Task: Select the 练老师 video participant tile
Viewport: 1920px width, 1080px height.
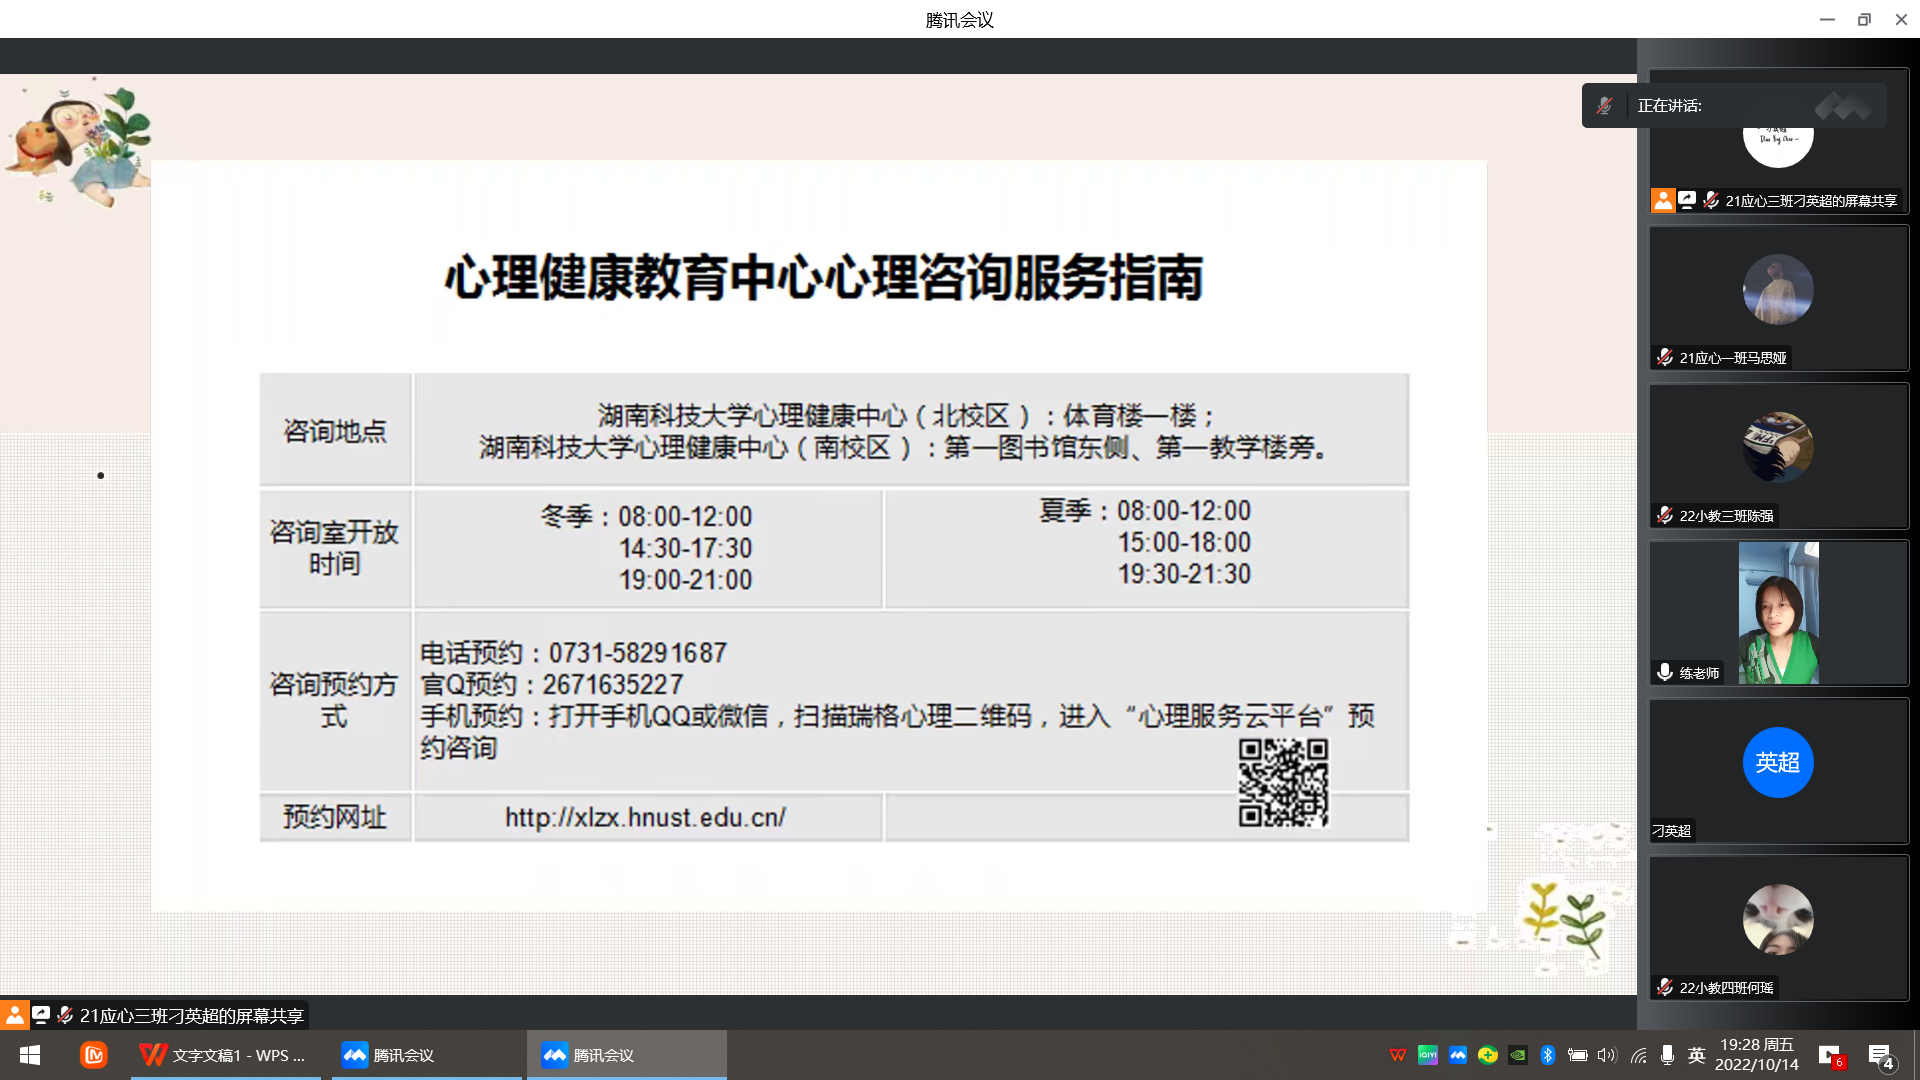Action: point(1778,613)
